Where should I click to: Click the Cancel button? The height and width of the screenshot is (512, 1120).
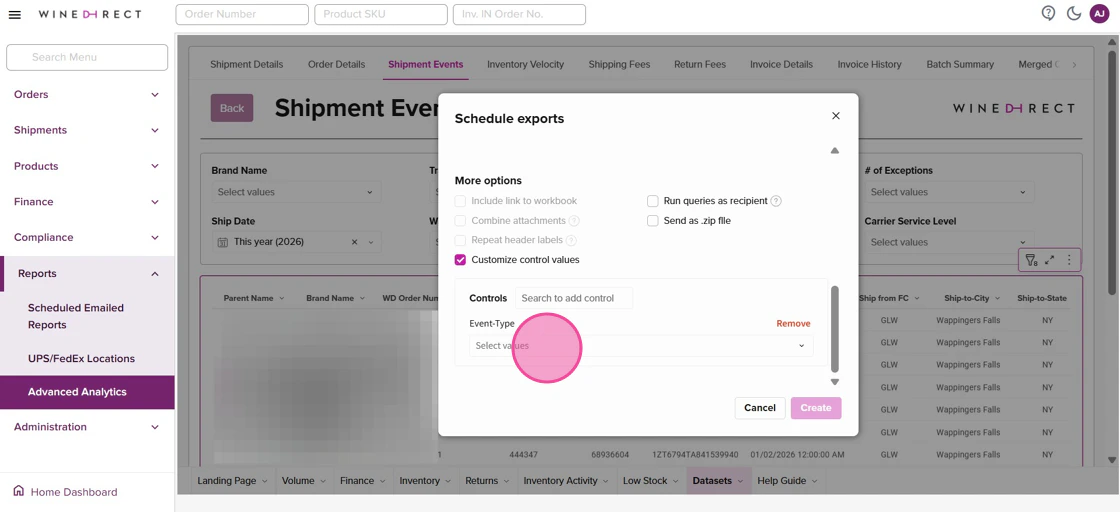760,408
